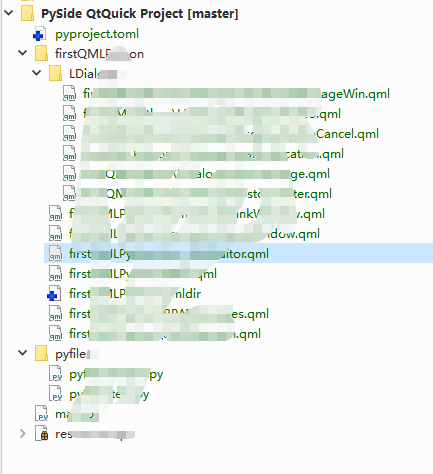Select the firstQMLP…on folder name
The width and height of the screenshot is (433, 474).
click(x=99, y=54)
